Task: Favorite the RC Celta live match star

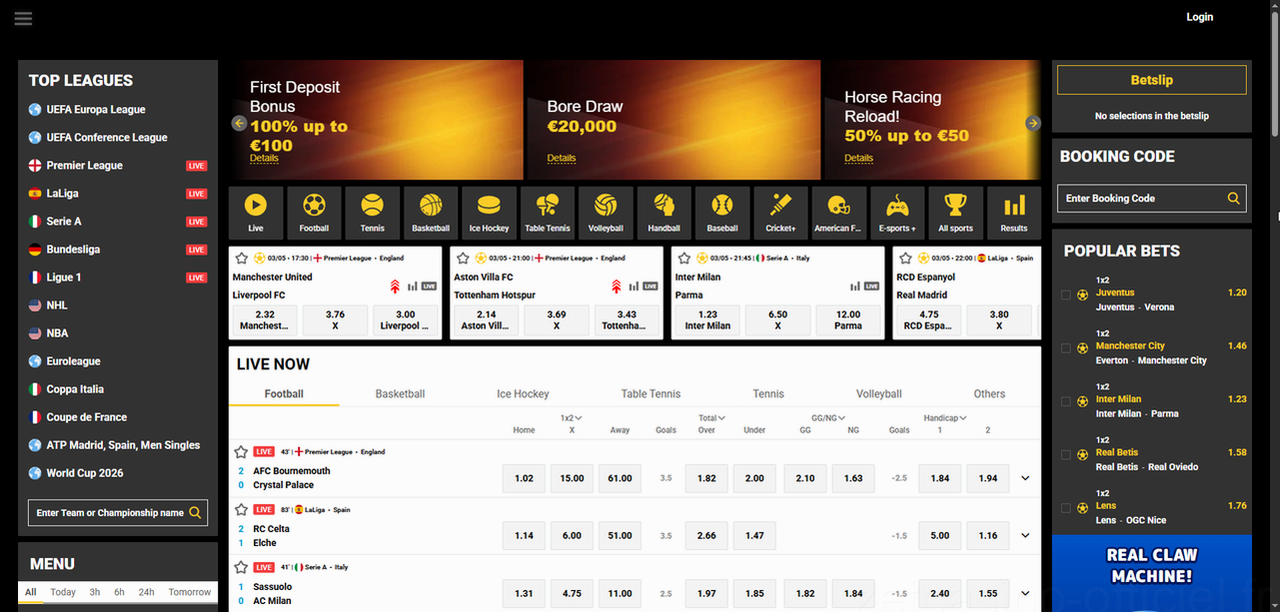Action: tap(241, 510)
